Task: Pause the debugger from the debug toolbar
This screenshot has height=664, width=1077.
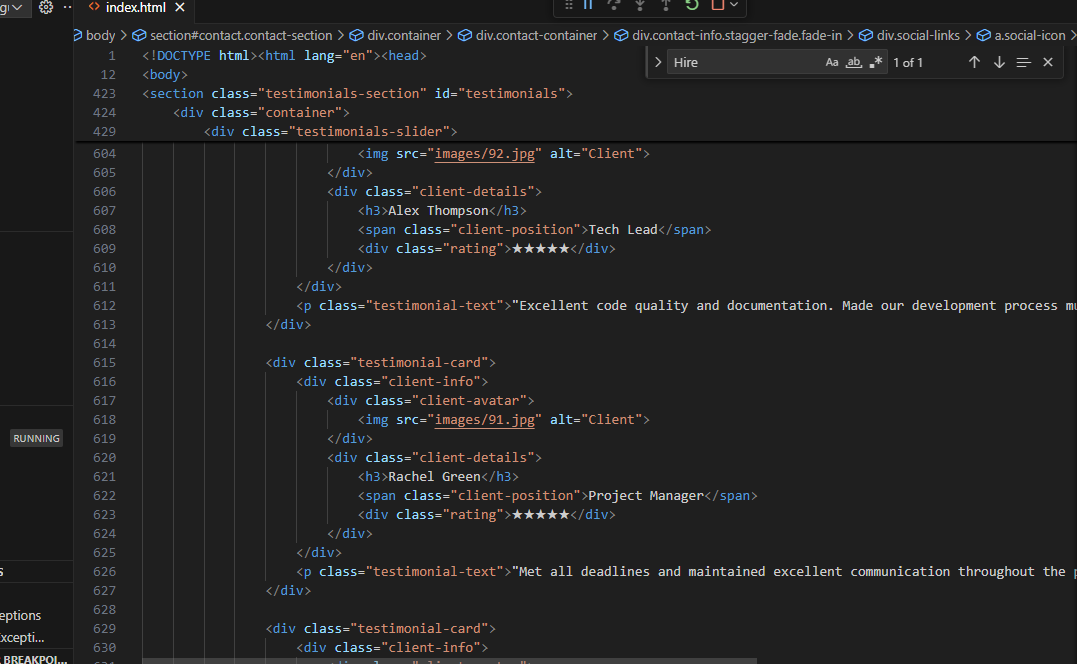Action: (589, 5)
